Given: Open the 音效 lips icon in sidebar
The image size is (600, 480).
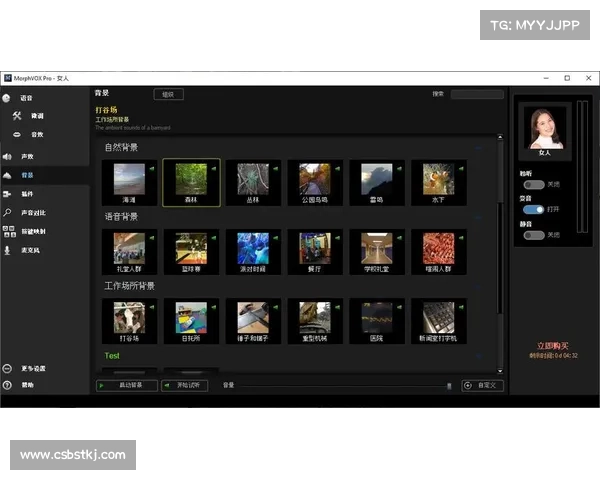Looking at the screenshot, I should click(x=17, y=134).
